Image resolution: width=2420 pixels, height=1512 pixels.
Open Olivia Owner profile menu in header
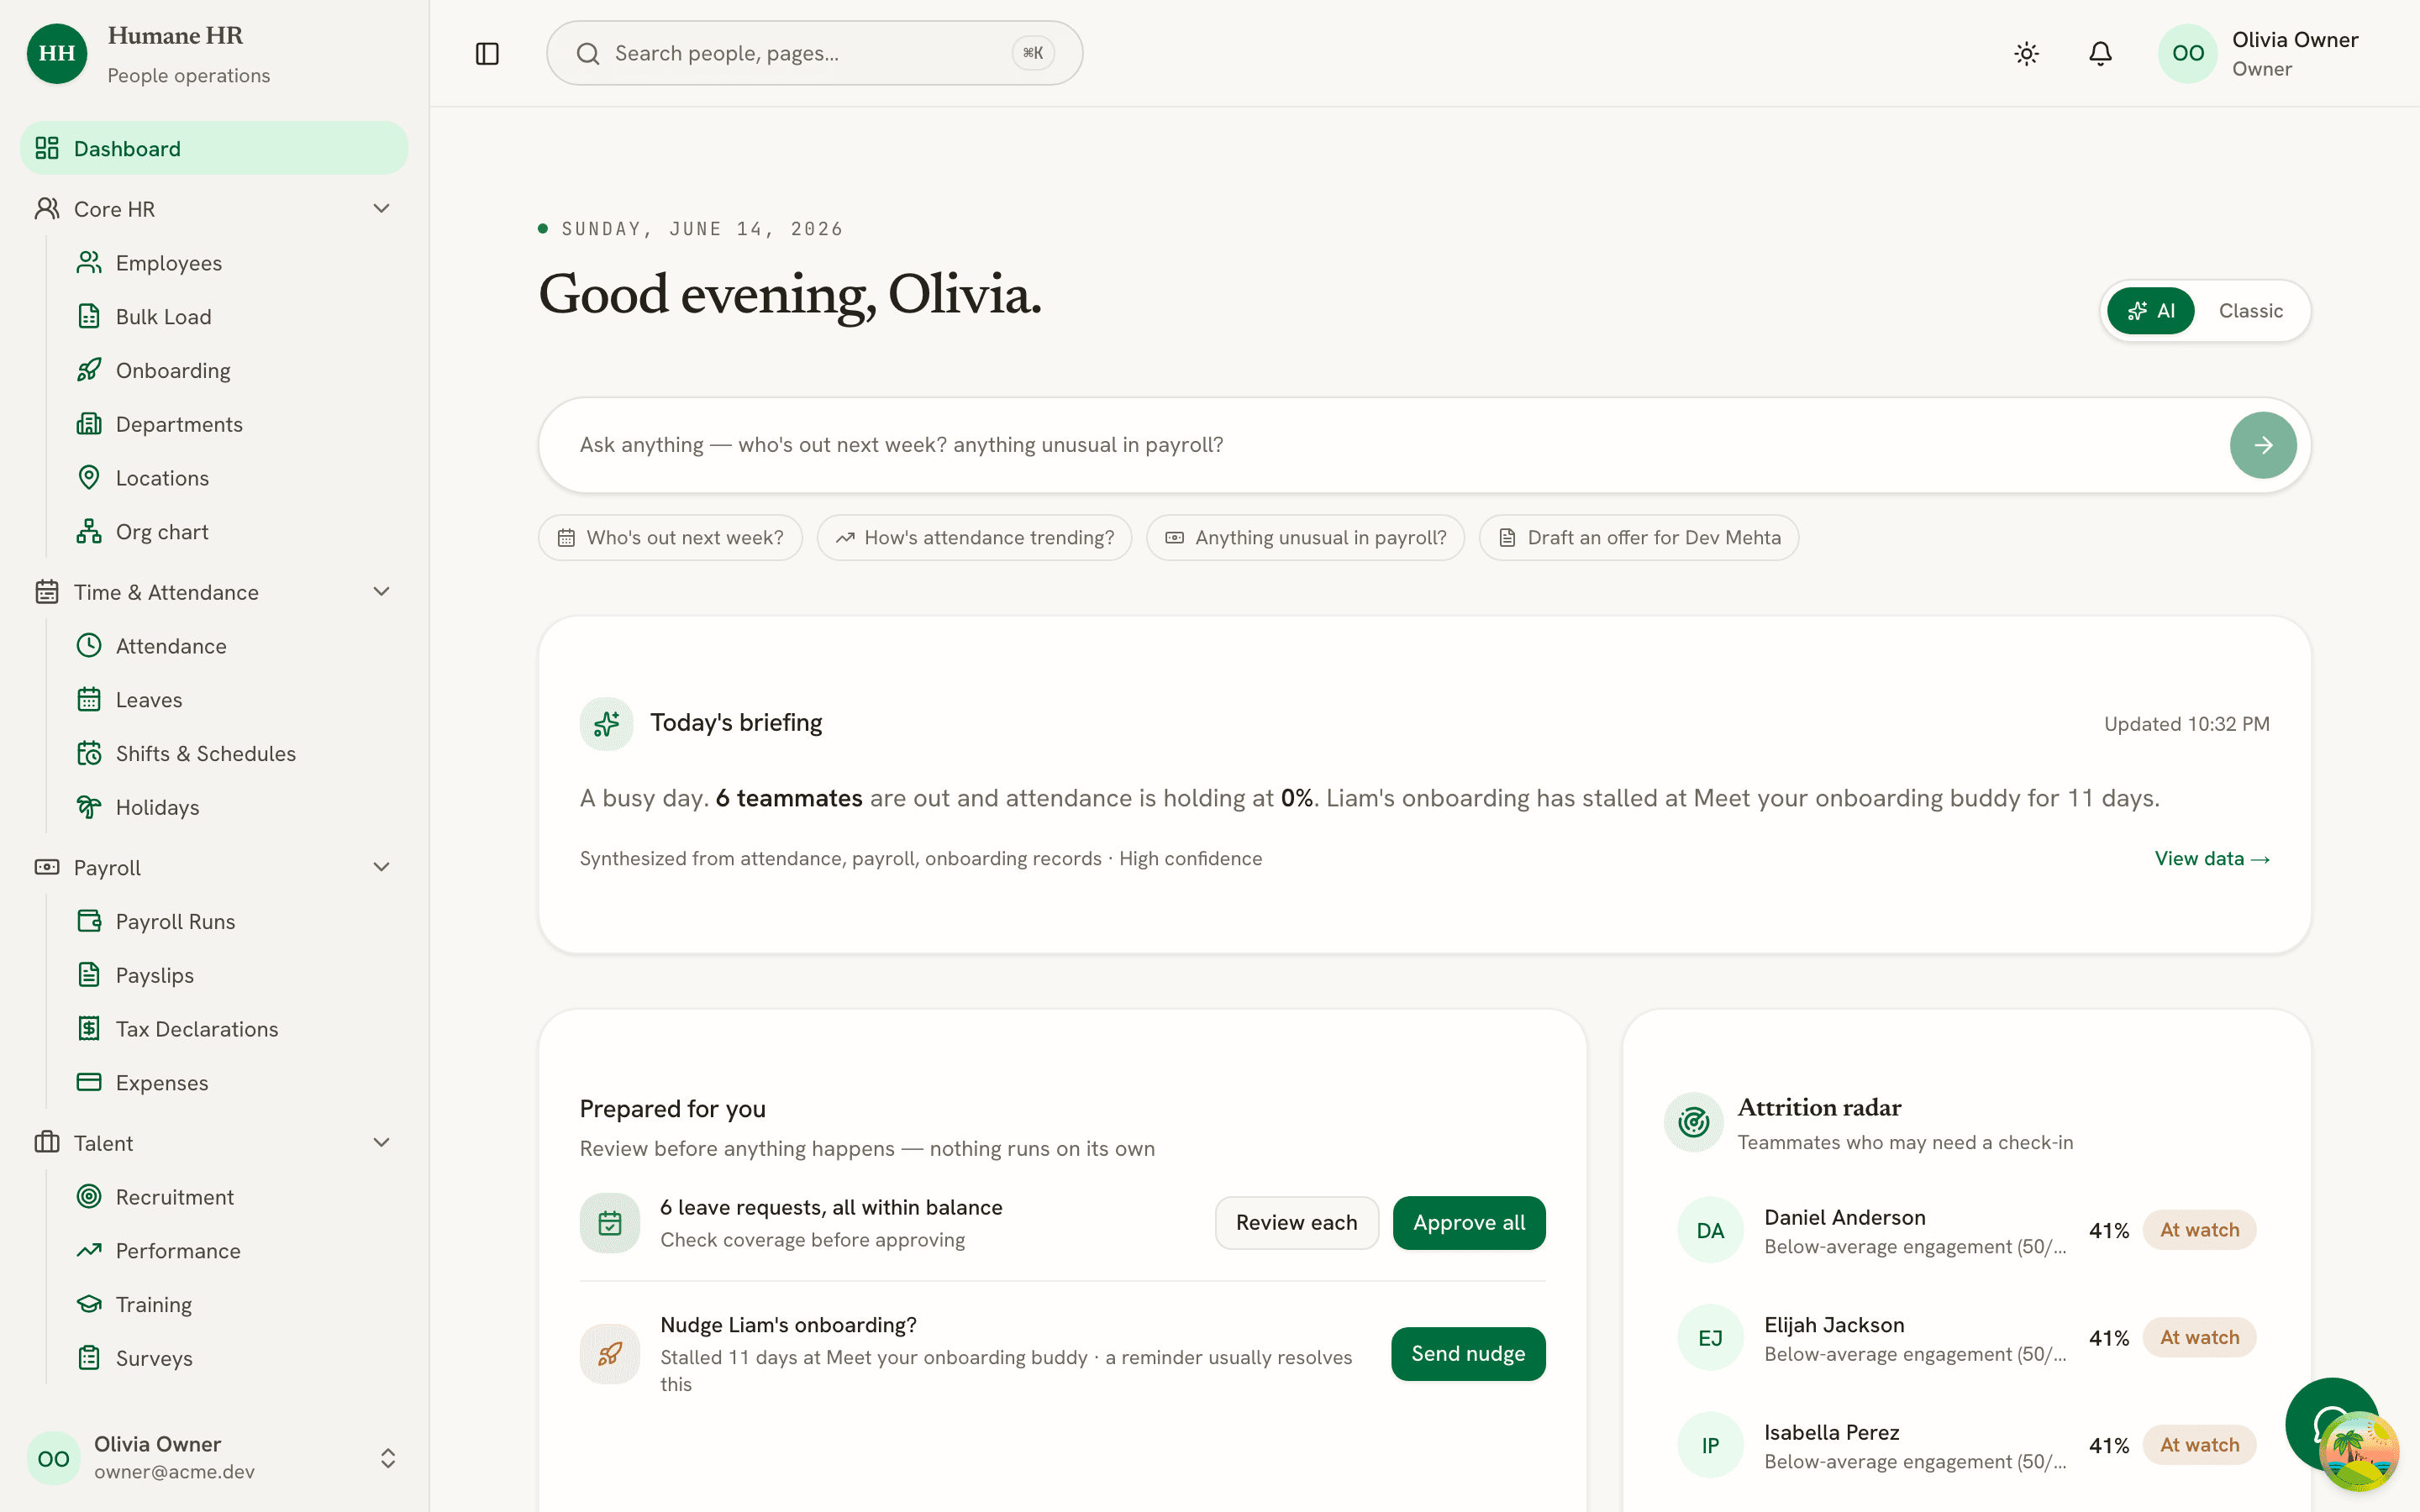(2260, 53)
